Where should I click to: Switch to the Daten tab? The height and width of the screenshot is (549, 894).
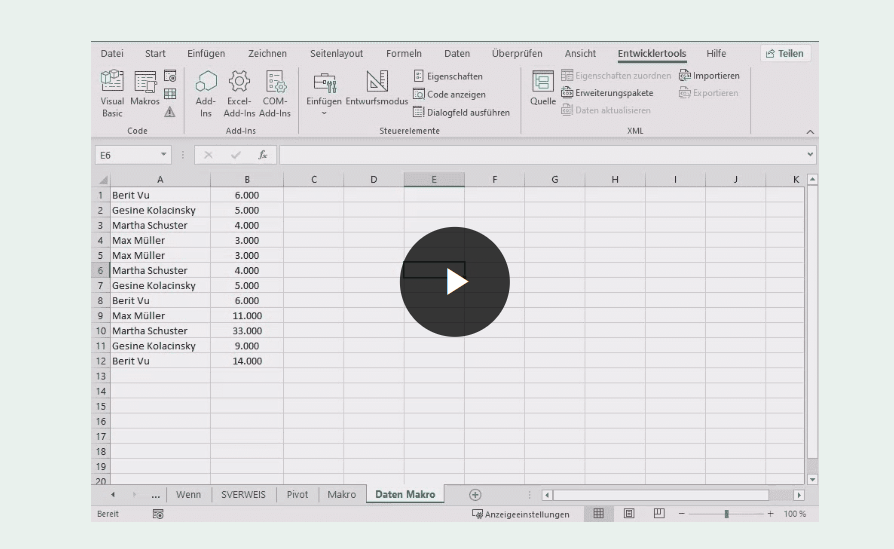[x=457, y=54]
